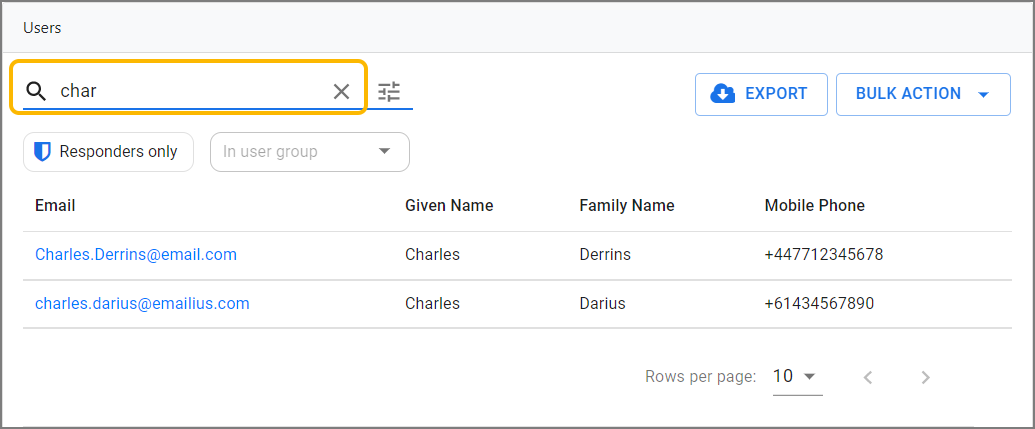Image resolution: width=1035 pixels, height=429 pixels.
Task: Click the Rows per page label
Action: (x=700, y=378)
